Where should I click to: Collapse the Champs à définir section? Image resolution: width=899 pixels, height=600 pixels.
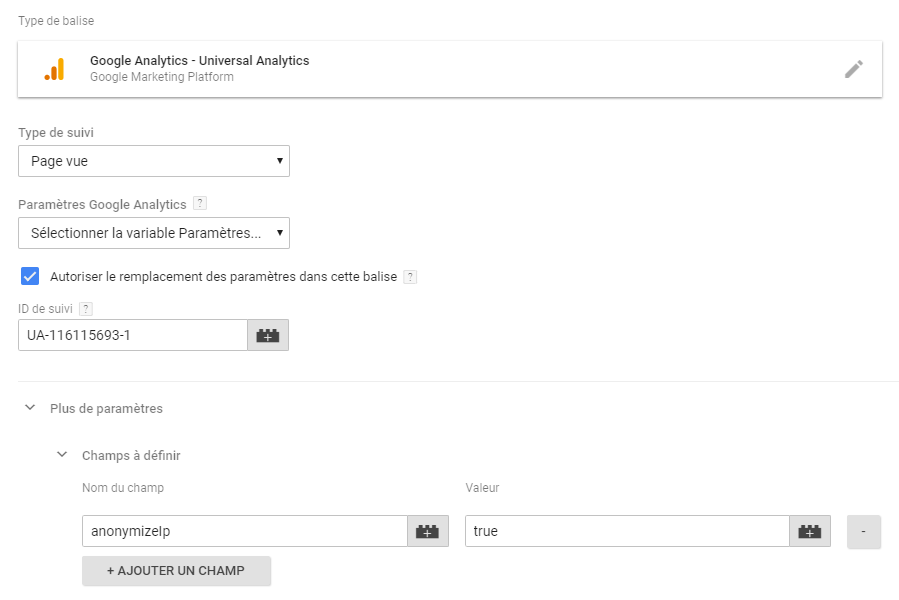point(62,455)
